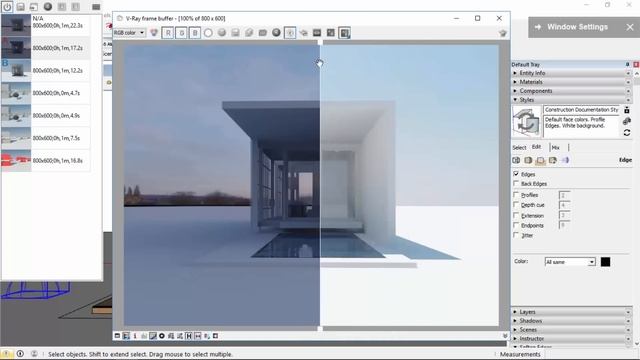Screen dimensions: 640x360
Task: Click the update style refresh arrows icon
Action: point(627,133)
